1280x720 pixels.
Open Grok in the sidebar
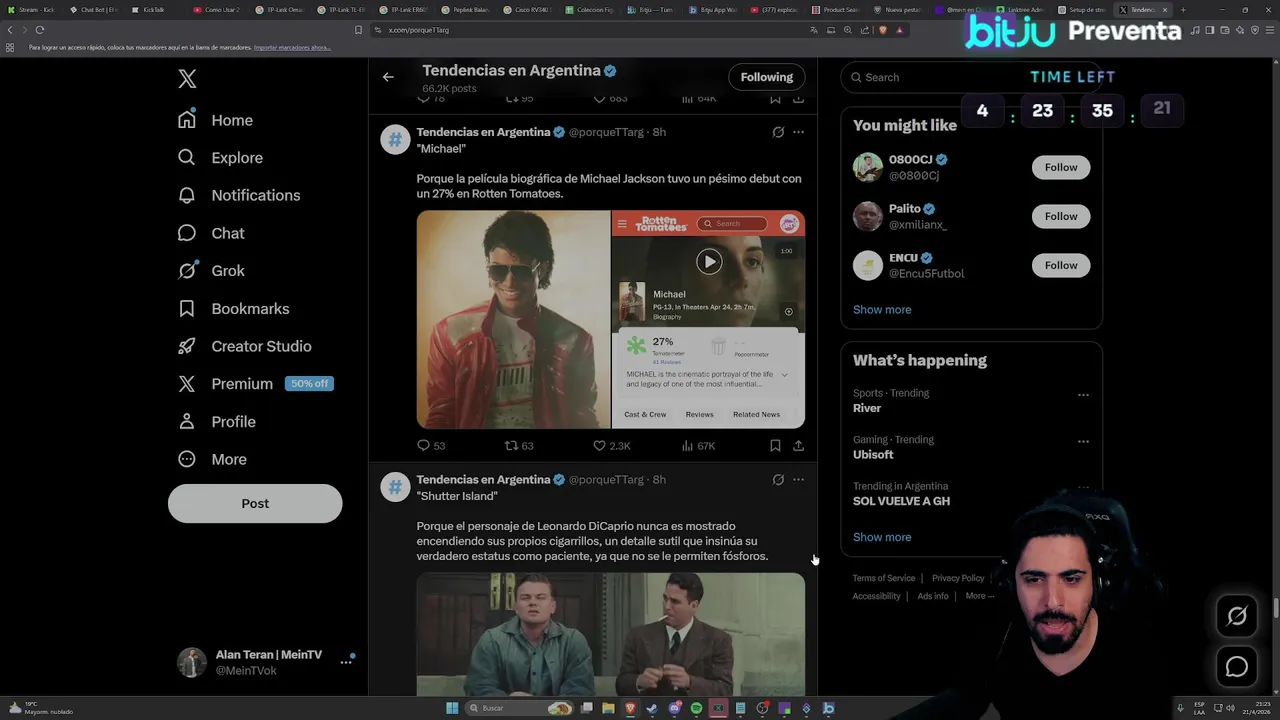[x=211, y=271]
